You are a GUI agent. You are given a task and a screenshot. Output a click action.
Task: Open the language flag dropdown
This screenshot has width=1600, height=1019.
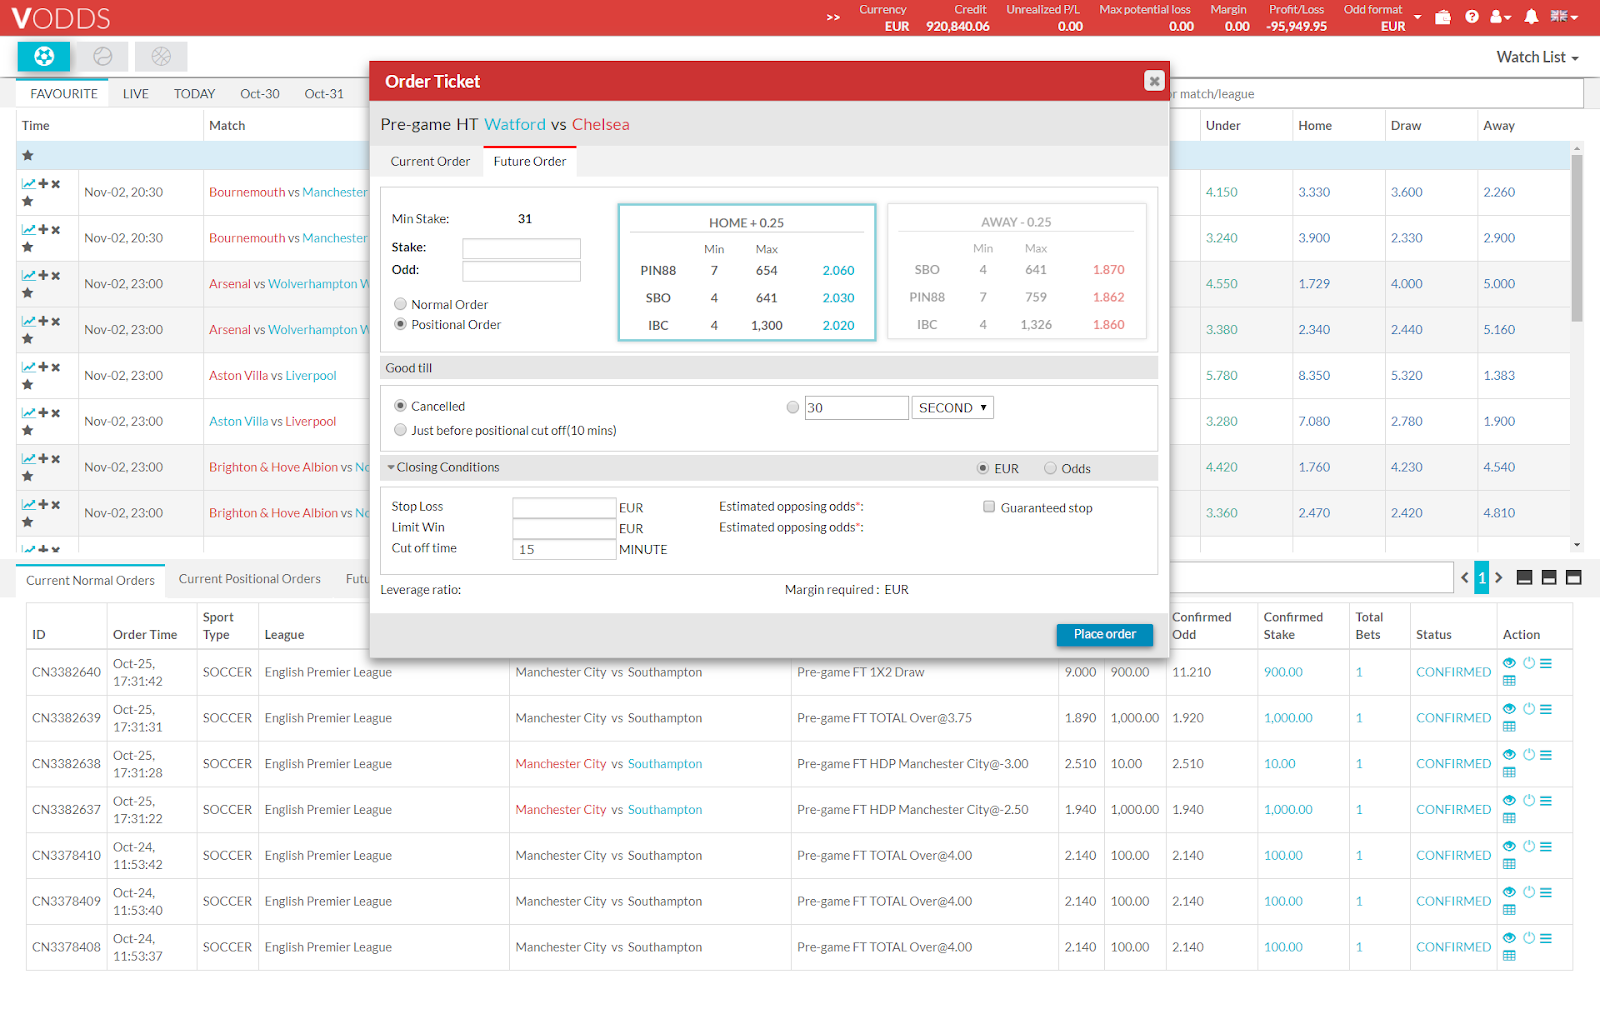(x=1564, y=17)
